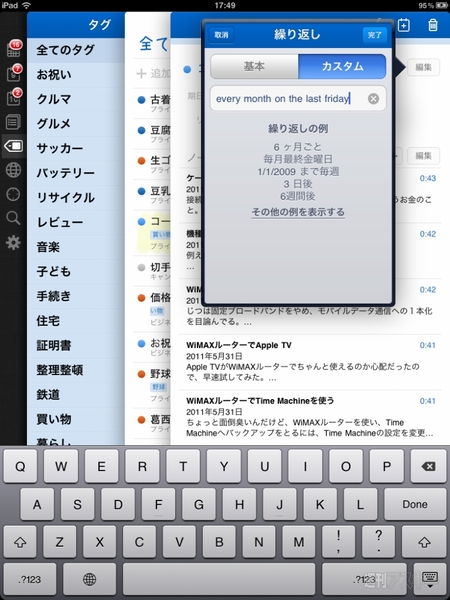The width and height of the screenshot is (450, 600).
Task: Tap the space bar key
Action: (219, 579)
